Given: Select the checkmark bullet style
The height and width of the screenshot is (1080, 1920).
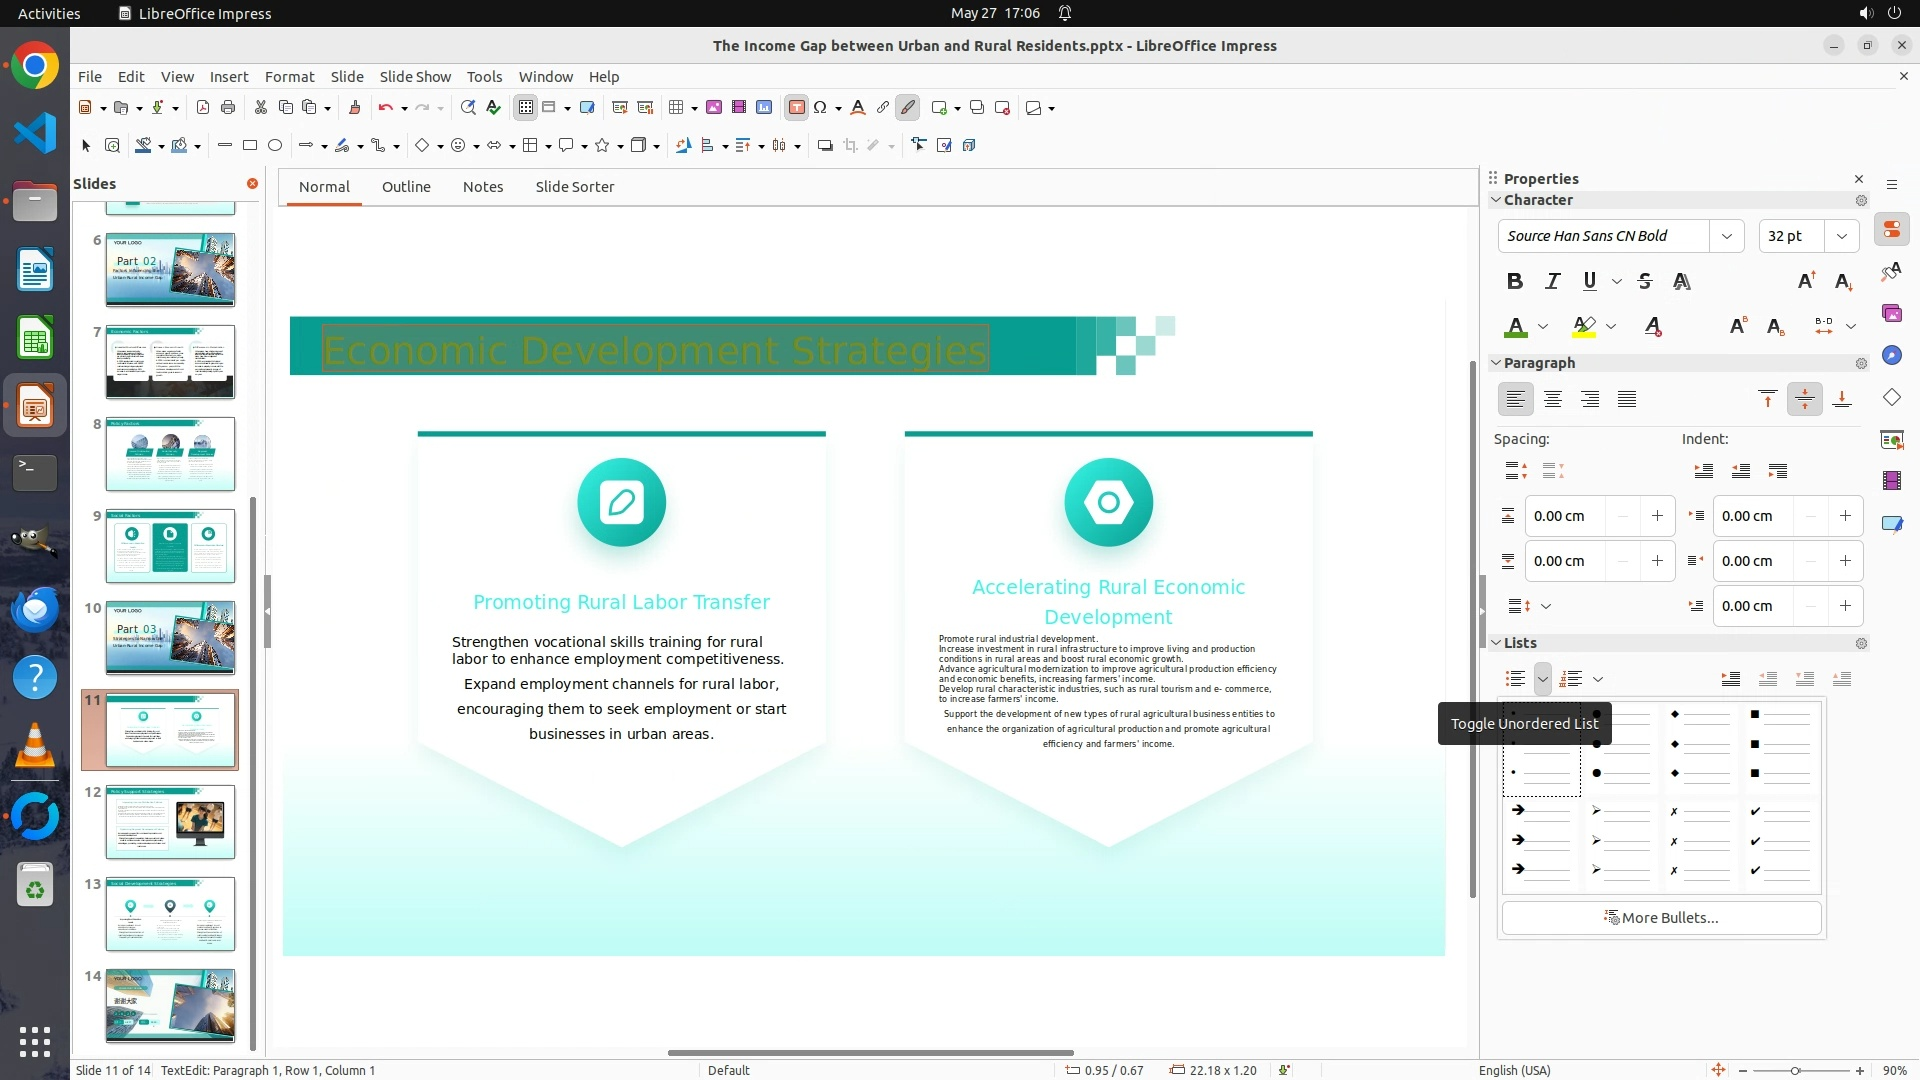Looking at the screenshot, I should click(1780, 840).
